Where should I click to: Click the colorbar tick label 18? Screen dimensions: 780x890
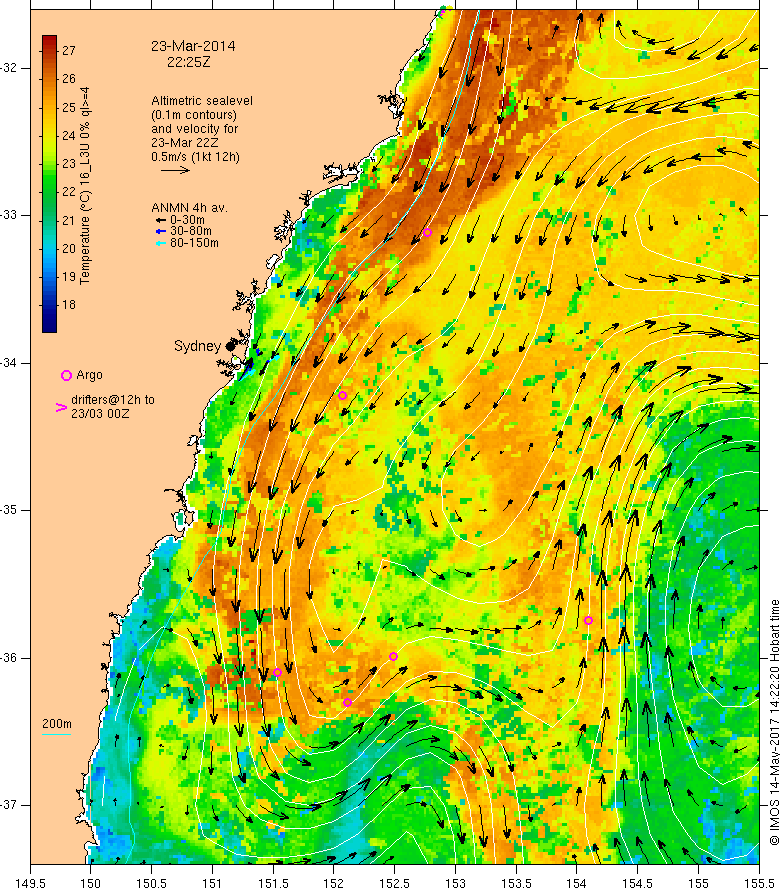[69, 305]
